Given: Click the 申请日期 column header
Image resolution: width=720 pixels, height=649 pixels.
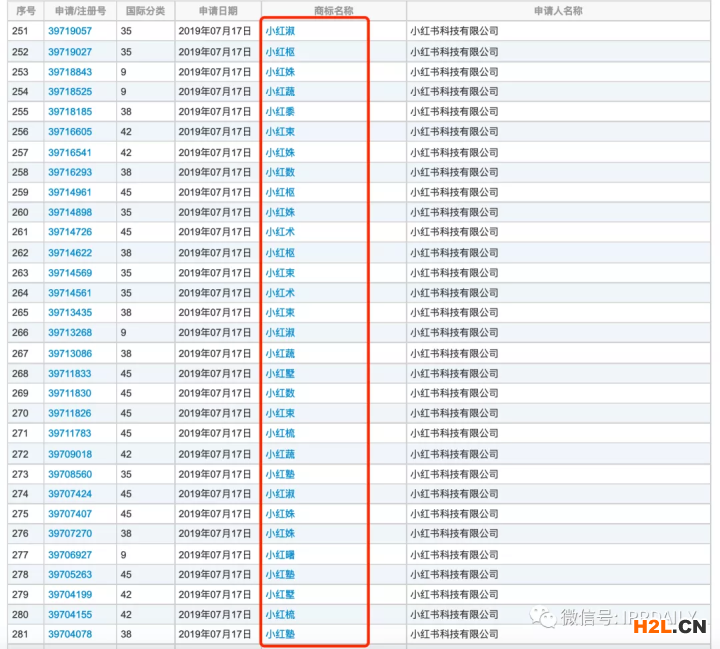Looking at the screenshot, I should [218, 11].
